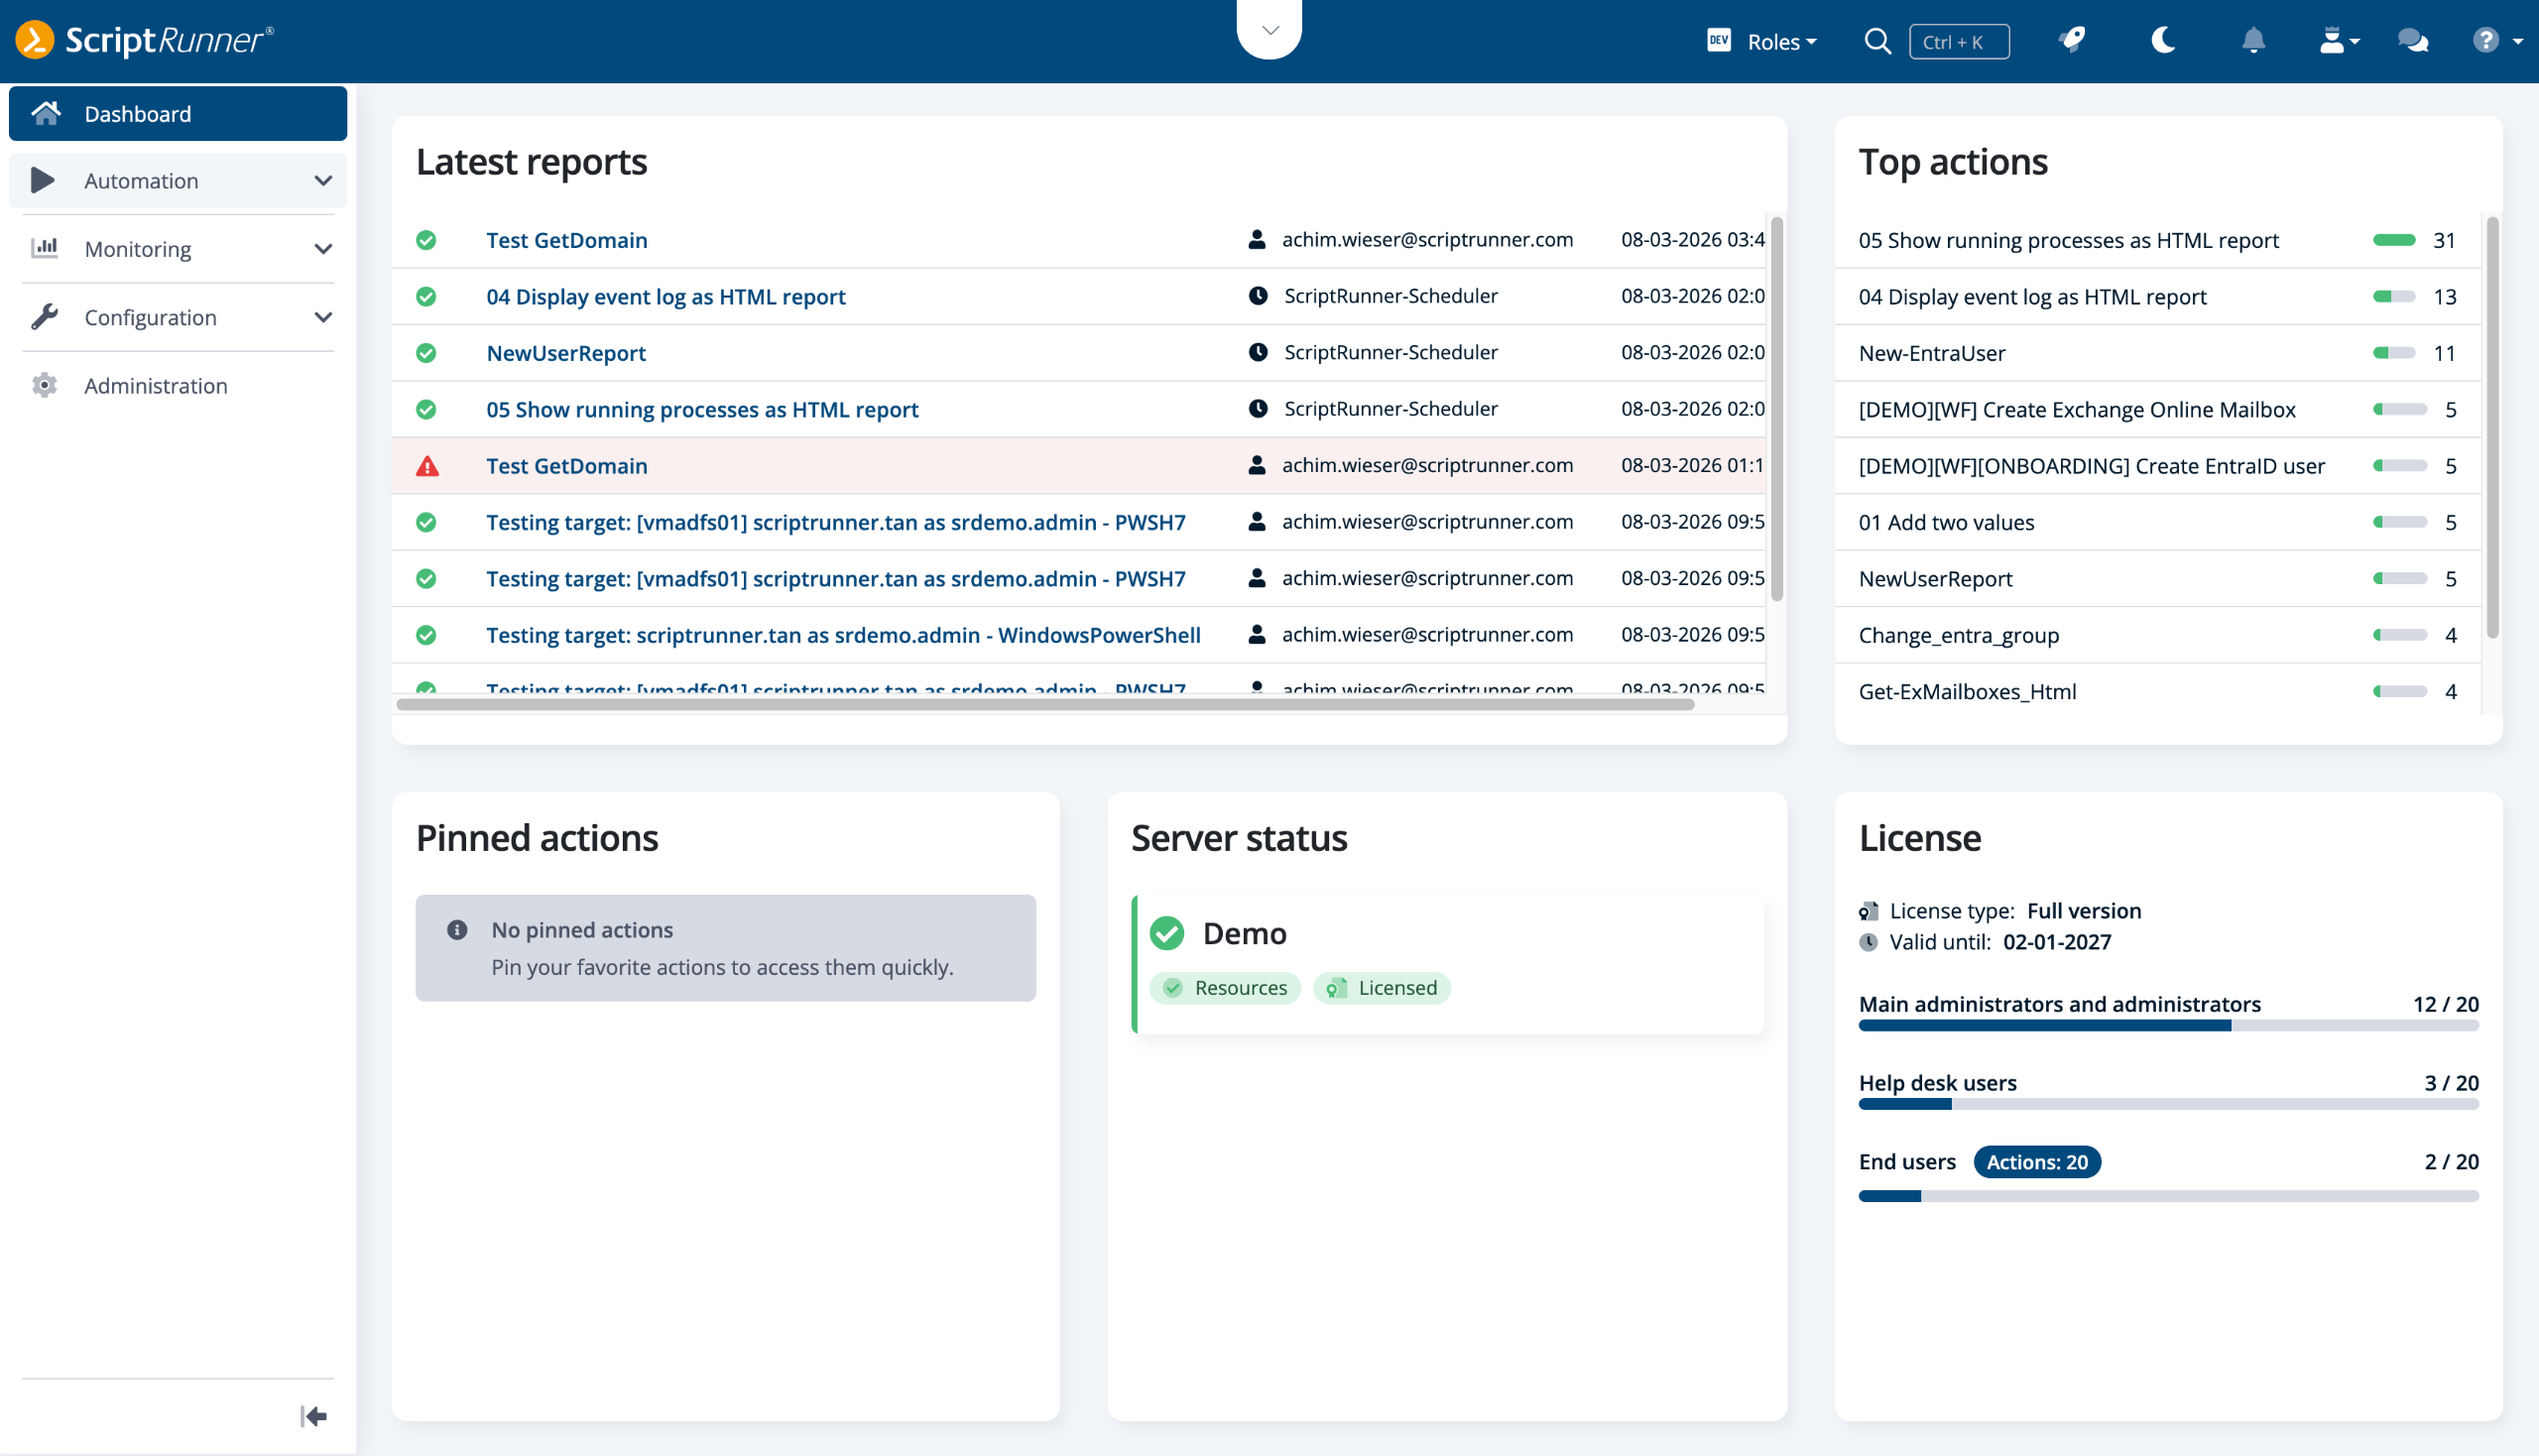Open the top Test GetDomain report

point(567,240)
